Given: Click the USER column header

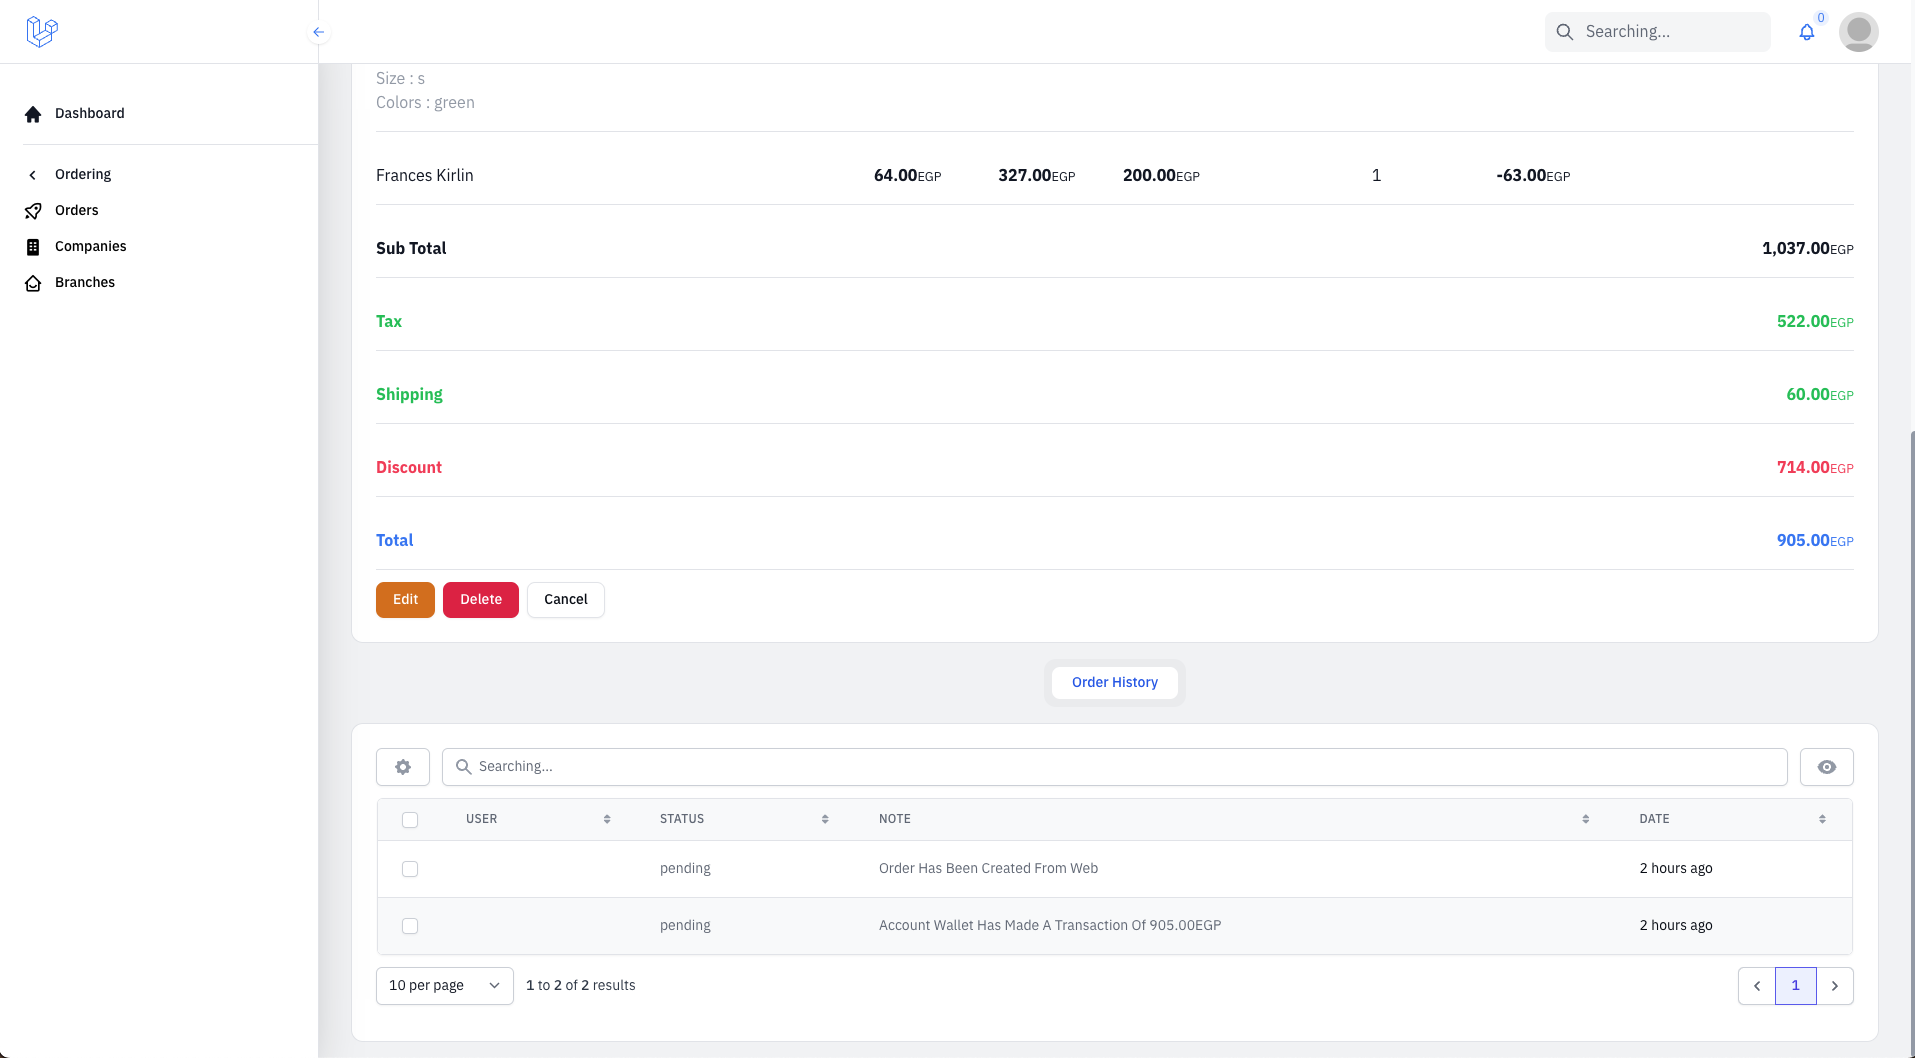Looking at the screenshot, I should (481, 819).
